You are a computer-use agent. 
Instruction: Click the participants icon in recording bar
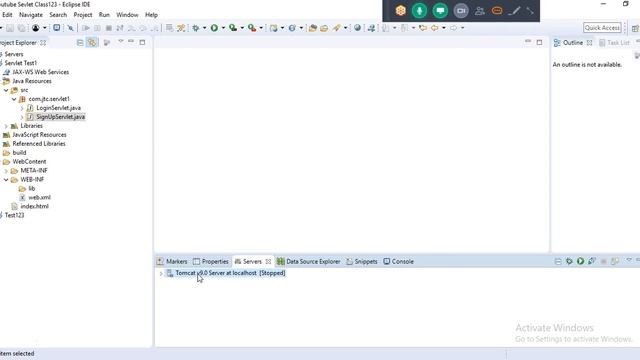(x=480, y=11)
